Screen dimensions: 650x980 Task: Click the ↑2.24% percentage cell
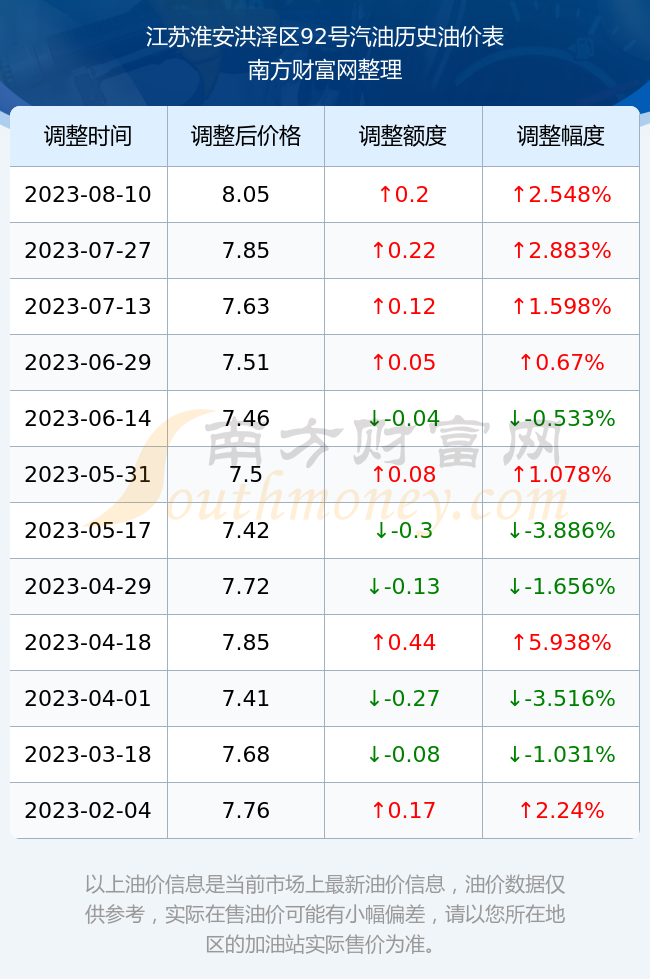point(561,810)
